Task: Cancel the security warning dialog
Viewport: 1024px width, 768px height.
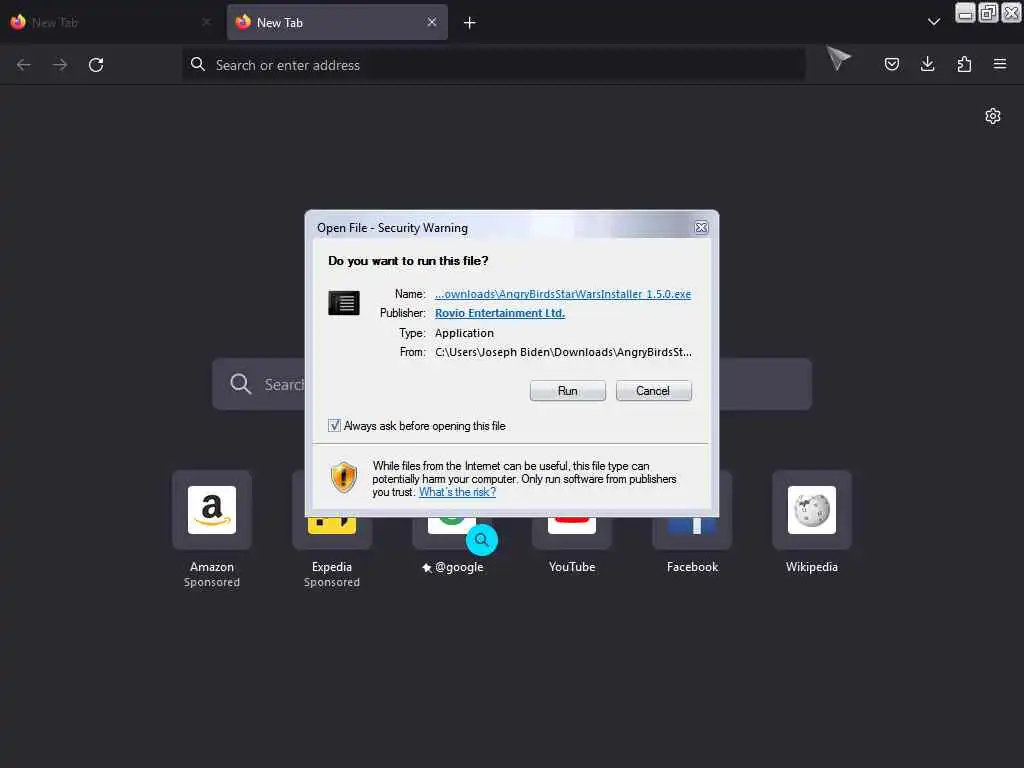Action: 653,391
